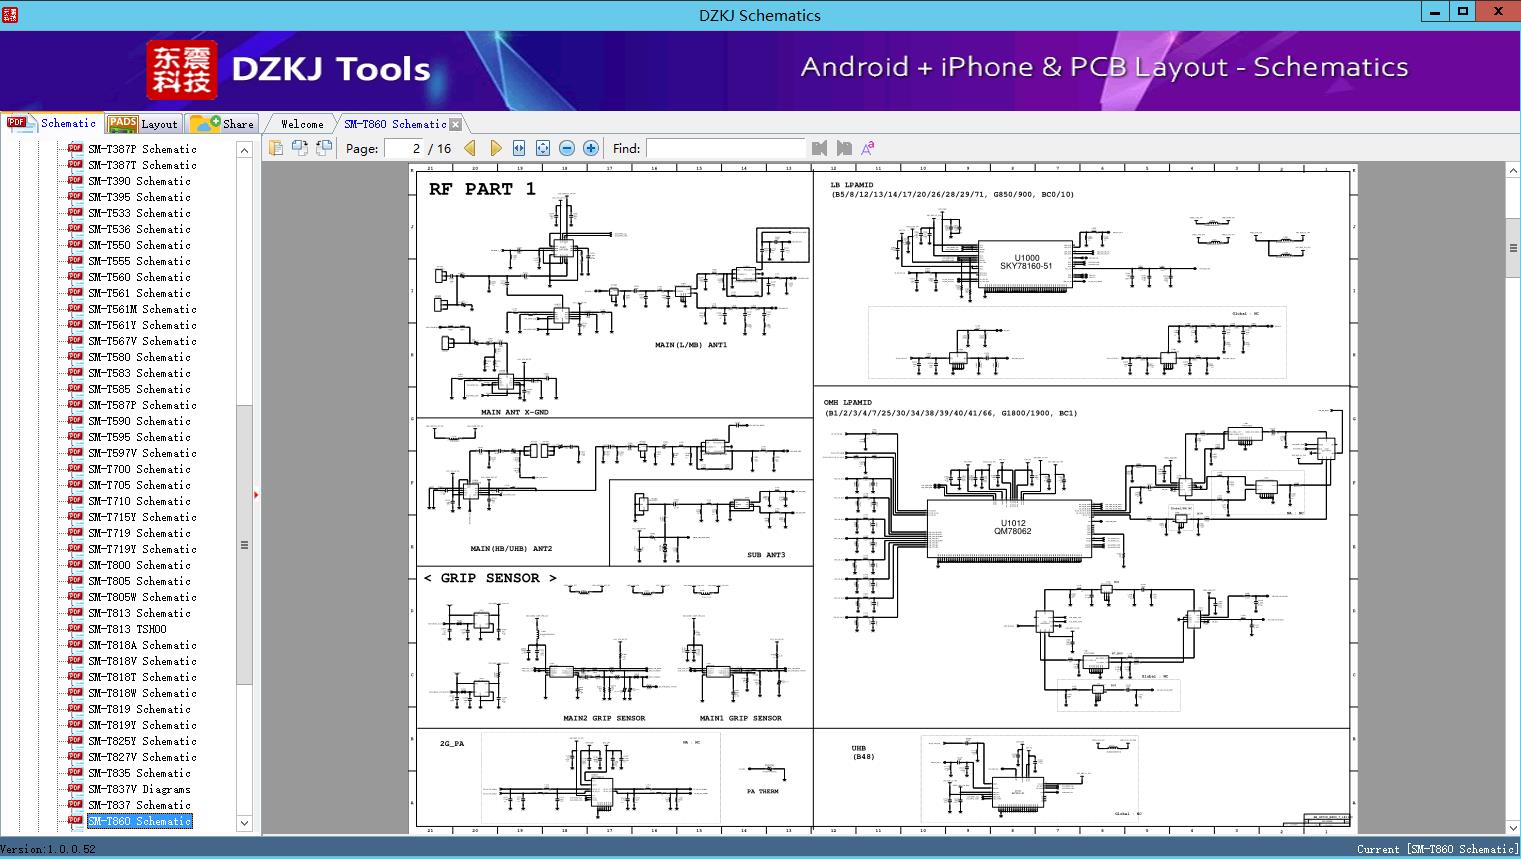Open SM-T719Y Schematic from list

[142, 549]
